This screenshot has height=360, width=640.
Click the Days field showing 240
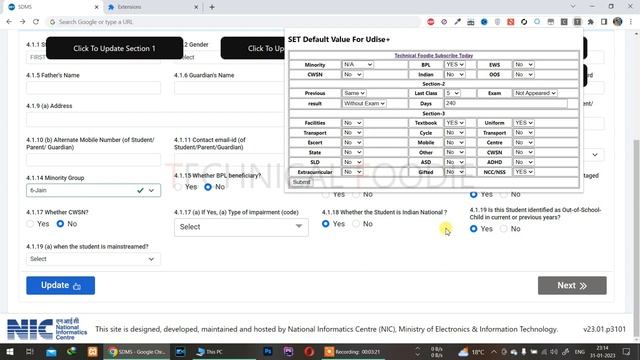pos(506,104)
